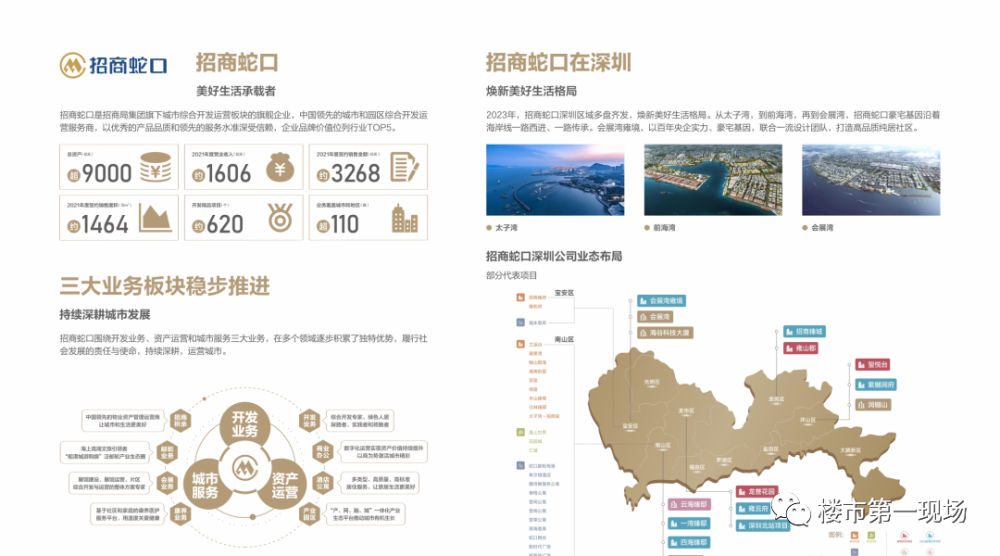Click the 润樾山 map label
The width and height of the screenshot is (1000, 556).
[872, 404]
